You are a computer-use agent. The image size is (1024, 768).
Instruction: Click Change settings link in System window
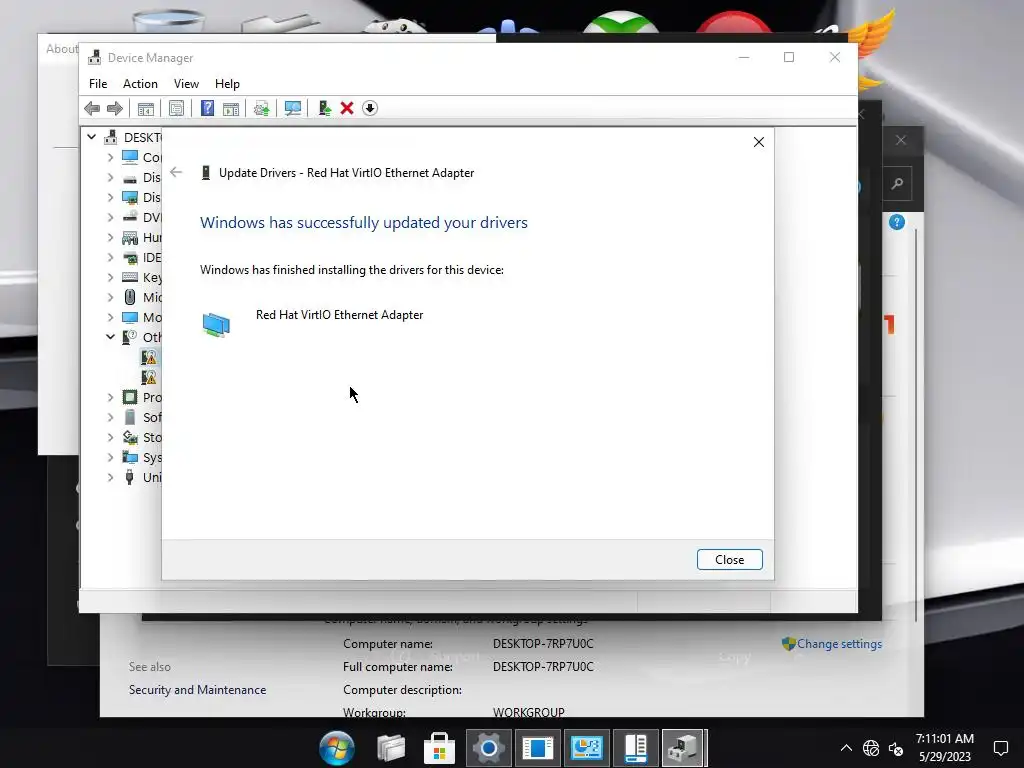tap(839, 644)
